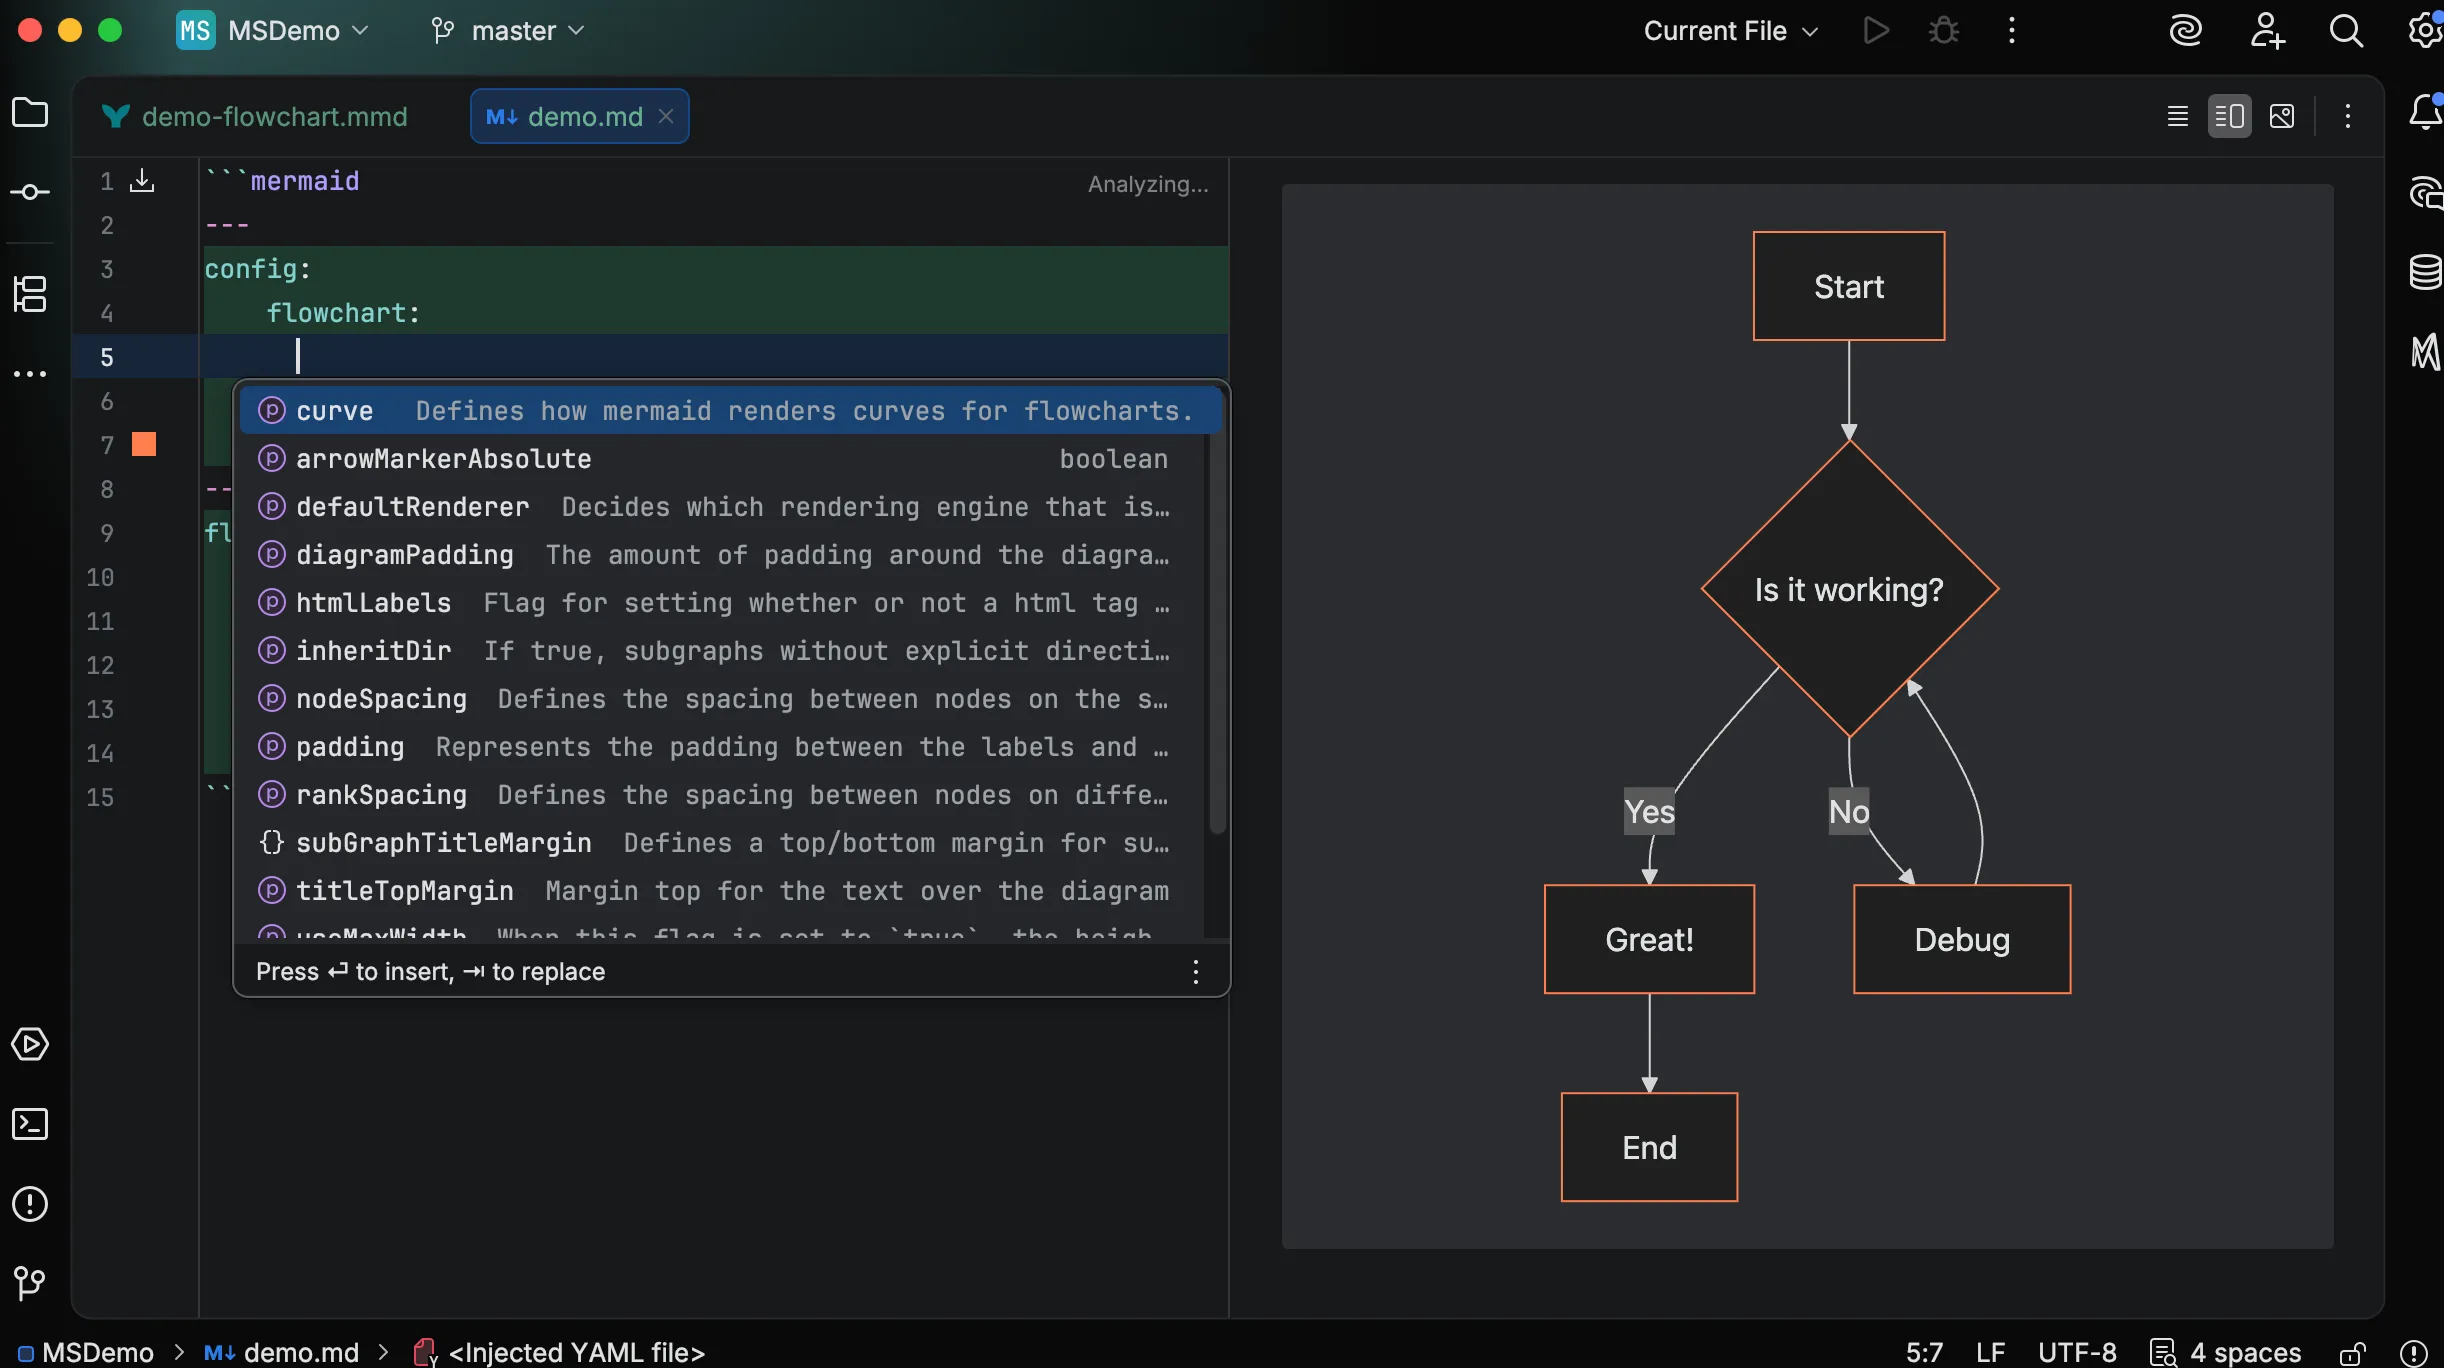
Task: Open the Run tool window icon
Action: pyautogui.click(x=30, y=1045)
